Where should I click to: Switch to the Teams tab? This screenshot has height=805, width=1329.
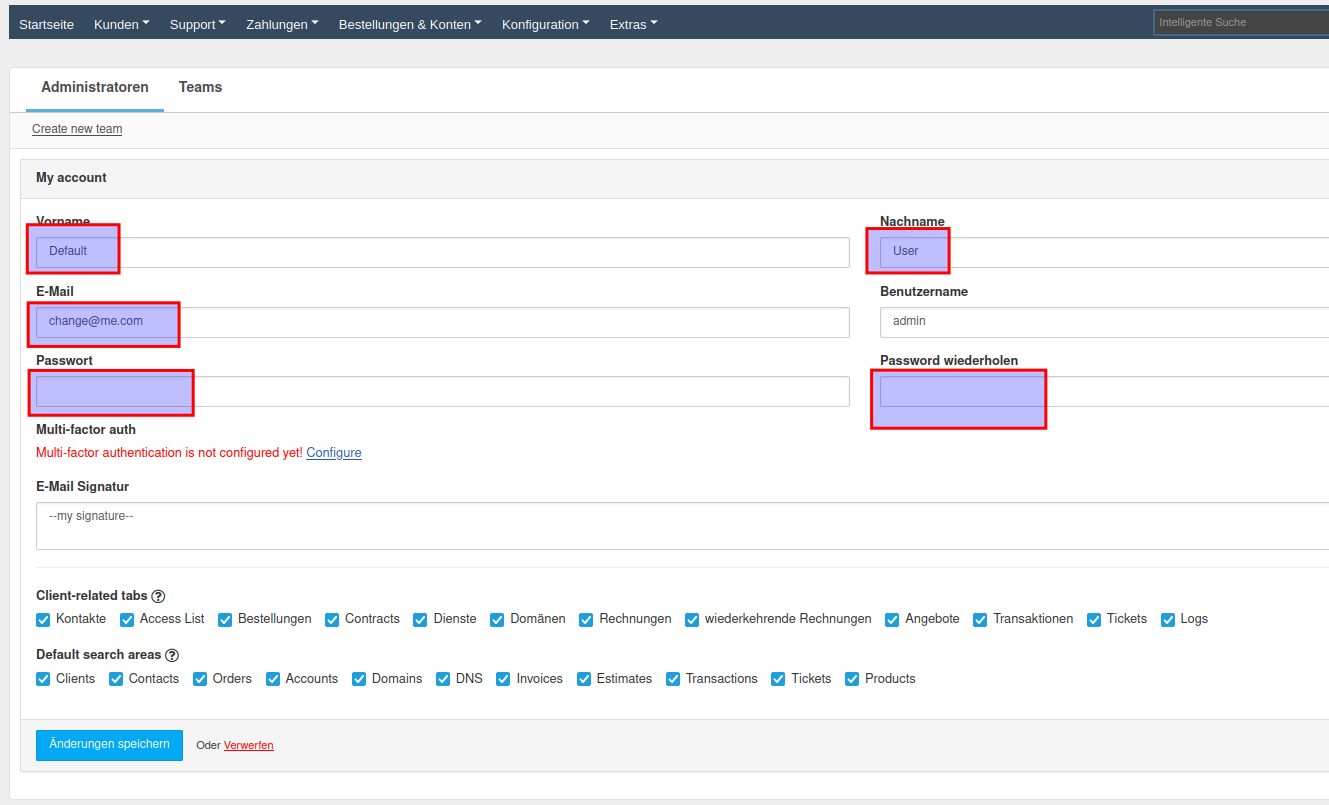(200, 87)
